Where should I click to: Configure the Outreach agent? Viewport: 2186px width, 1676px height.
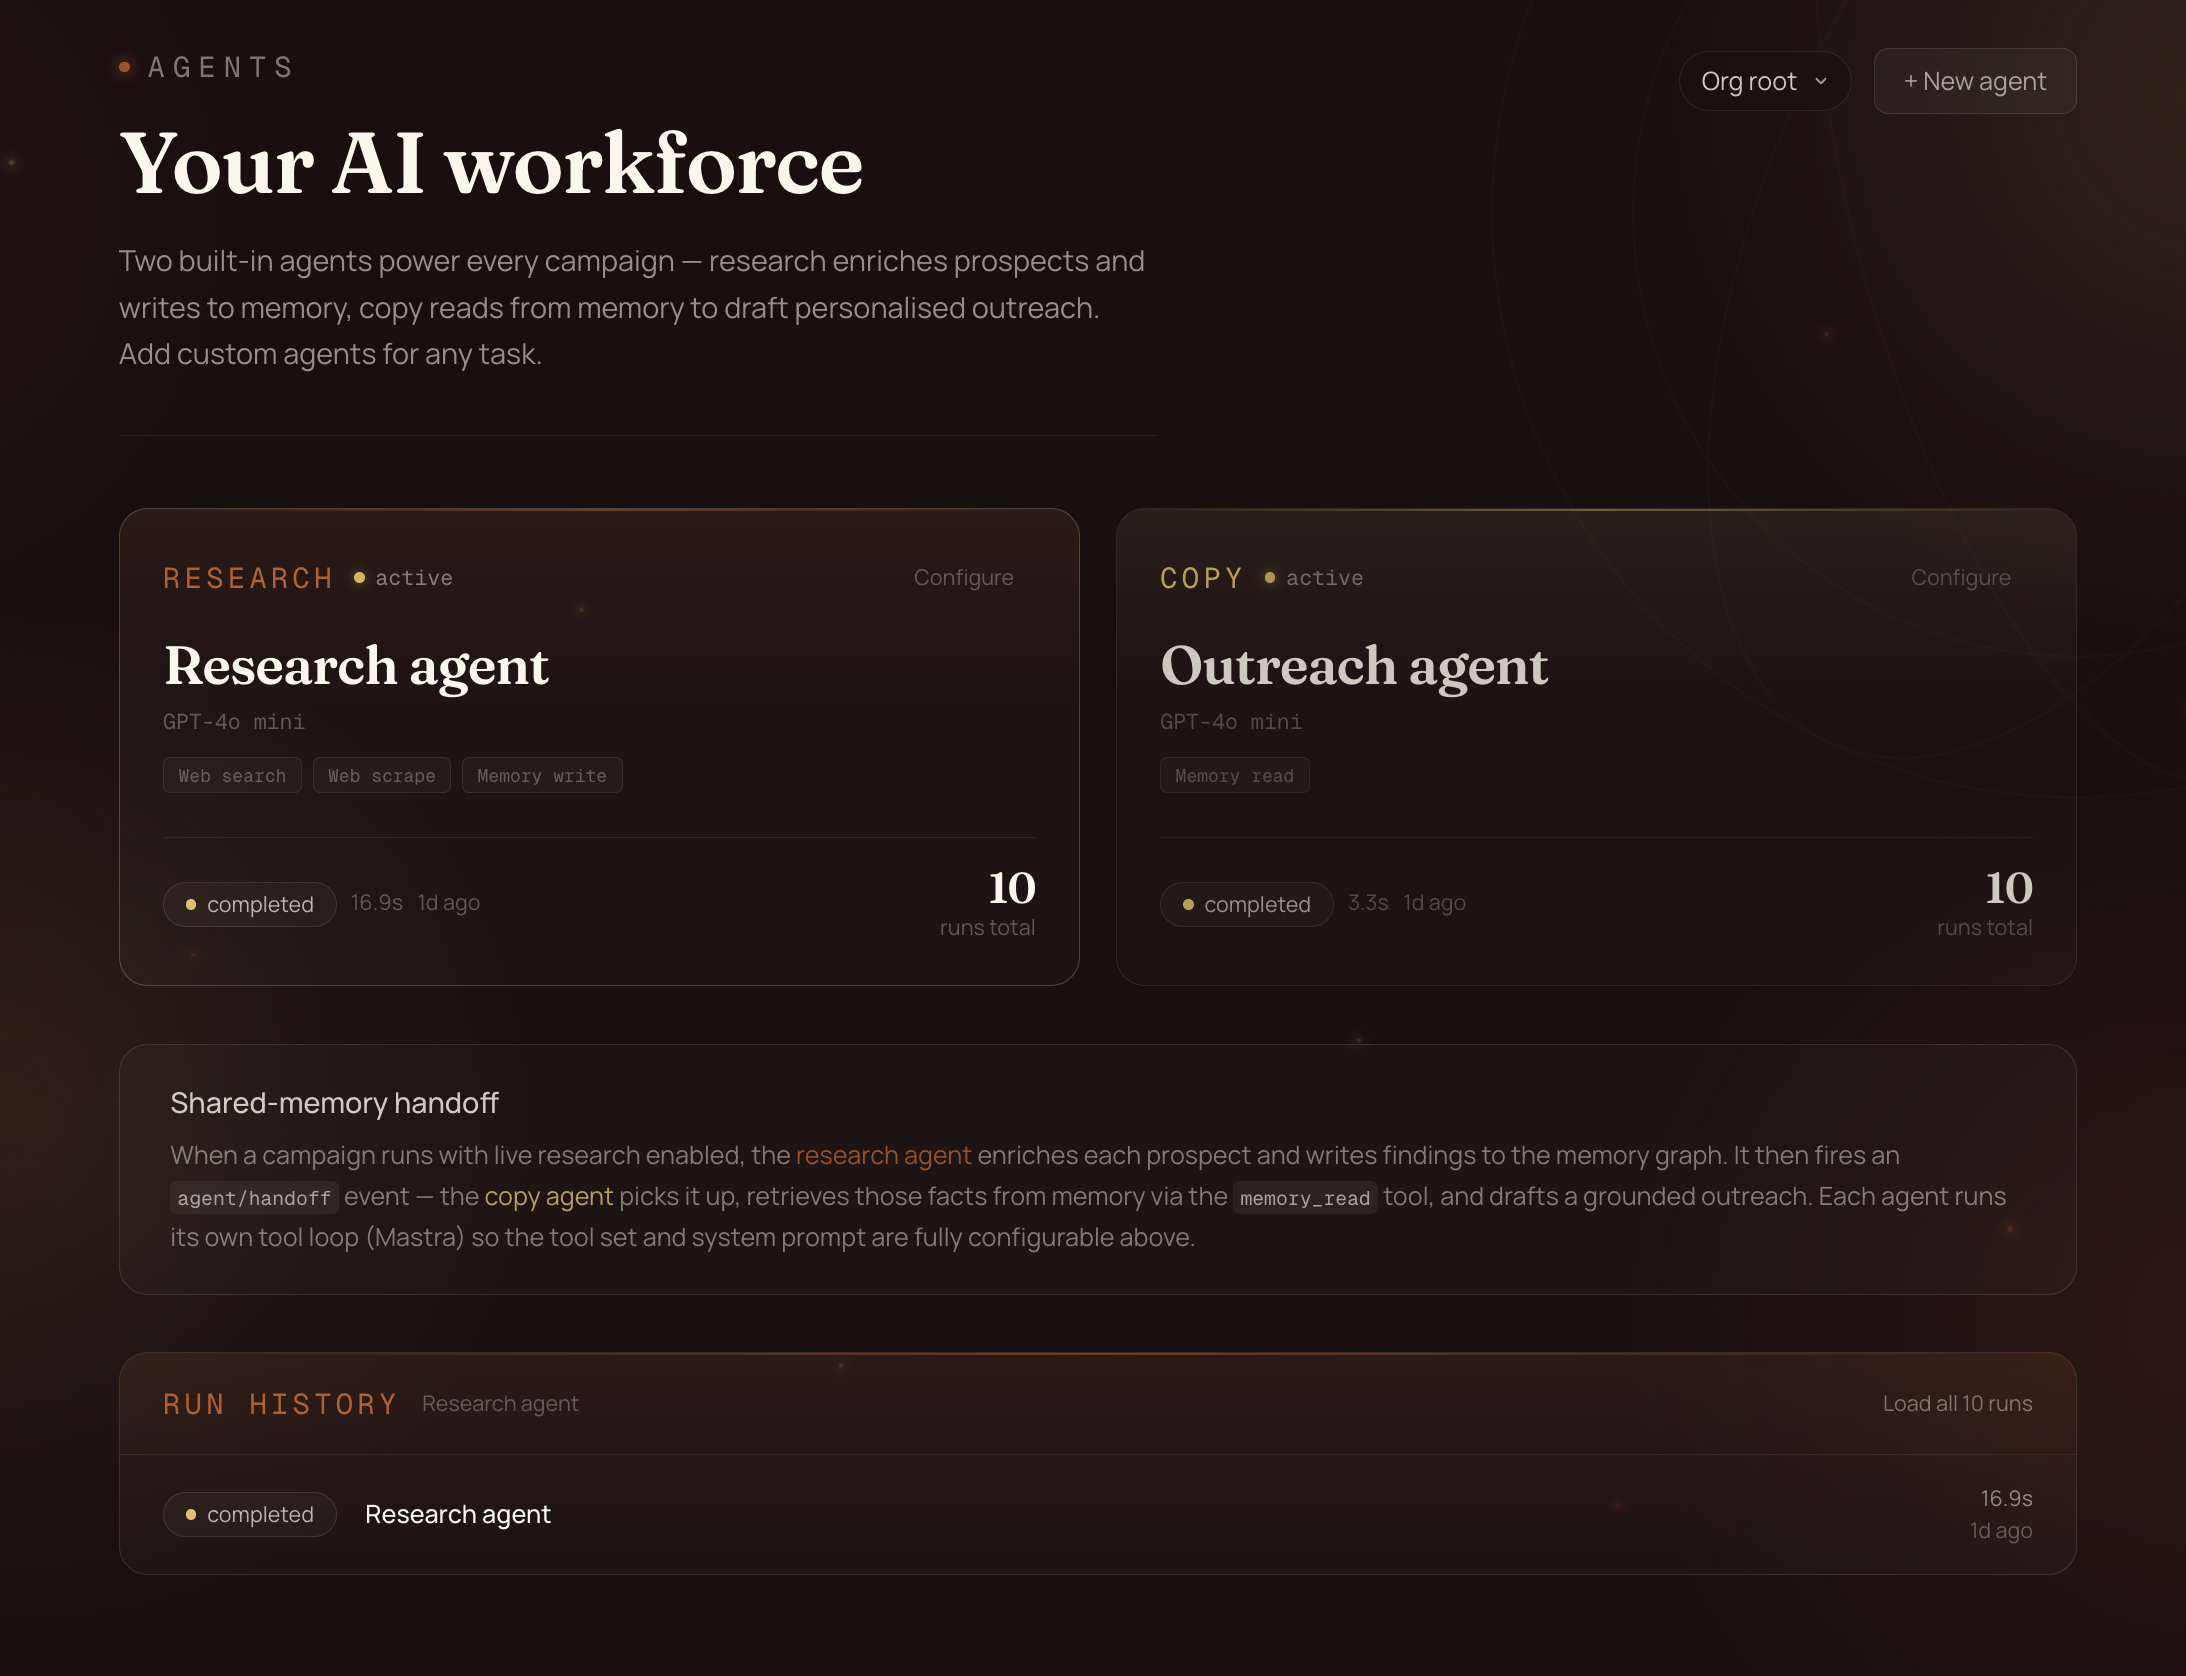point(1960,577)
